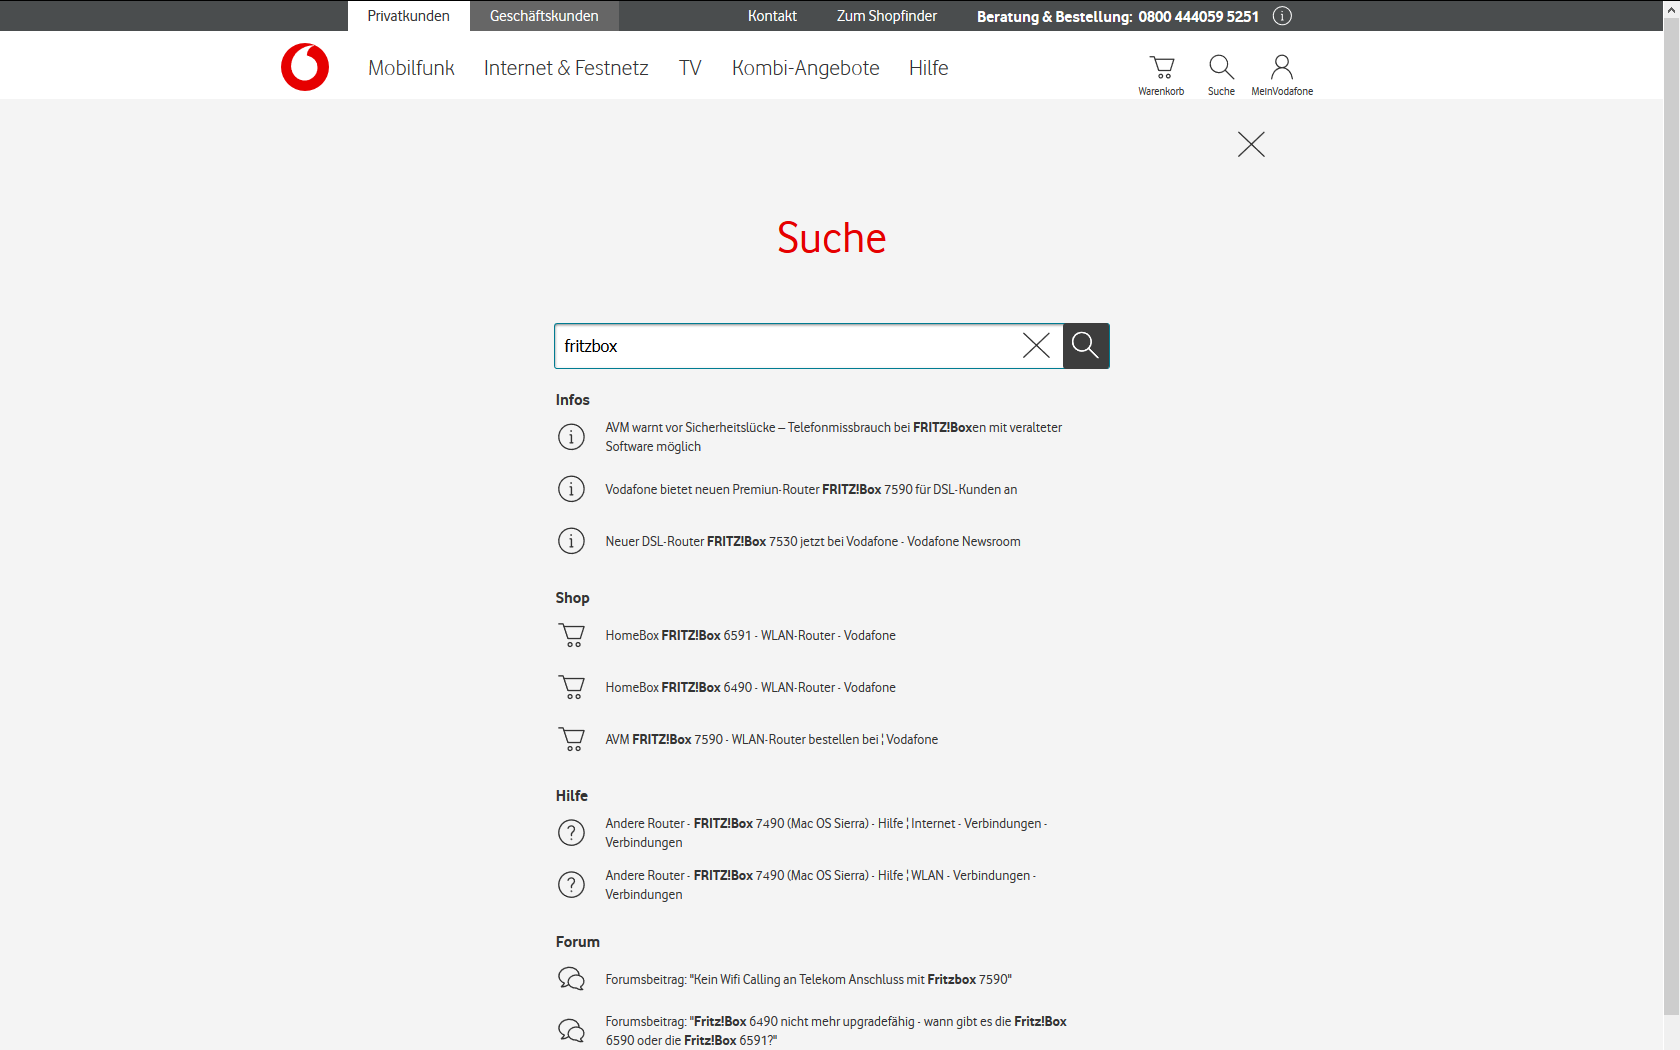Image resolution: width=1680 pixels, height=1050 pixels.
Task: Open FRITZ!Box 7490 WLAN Verbindungen help
Action: (x=820, y=885)
